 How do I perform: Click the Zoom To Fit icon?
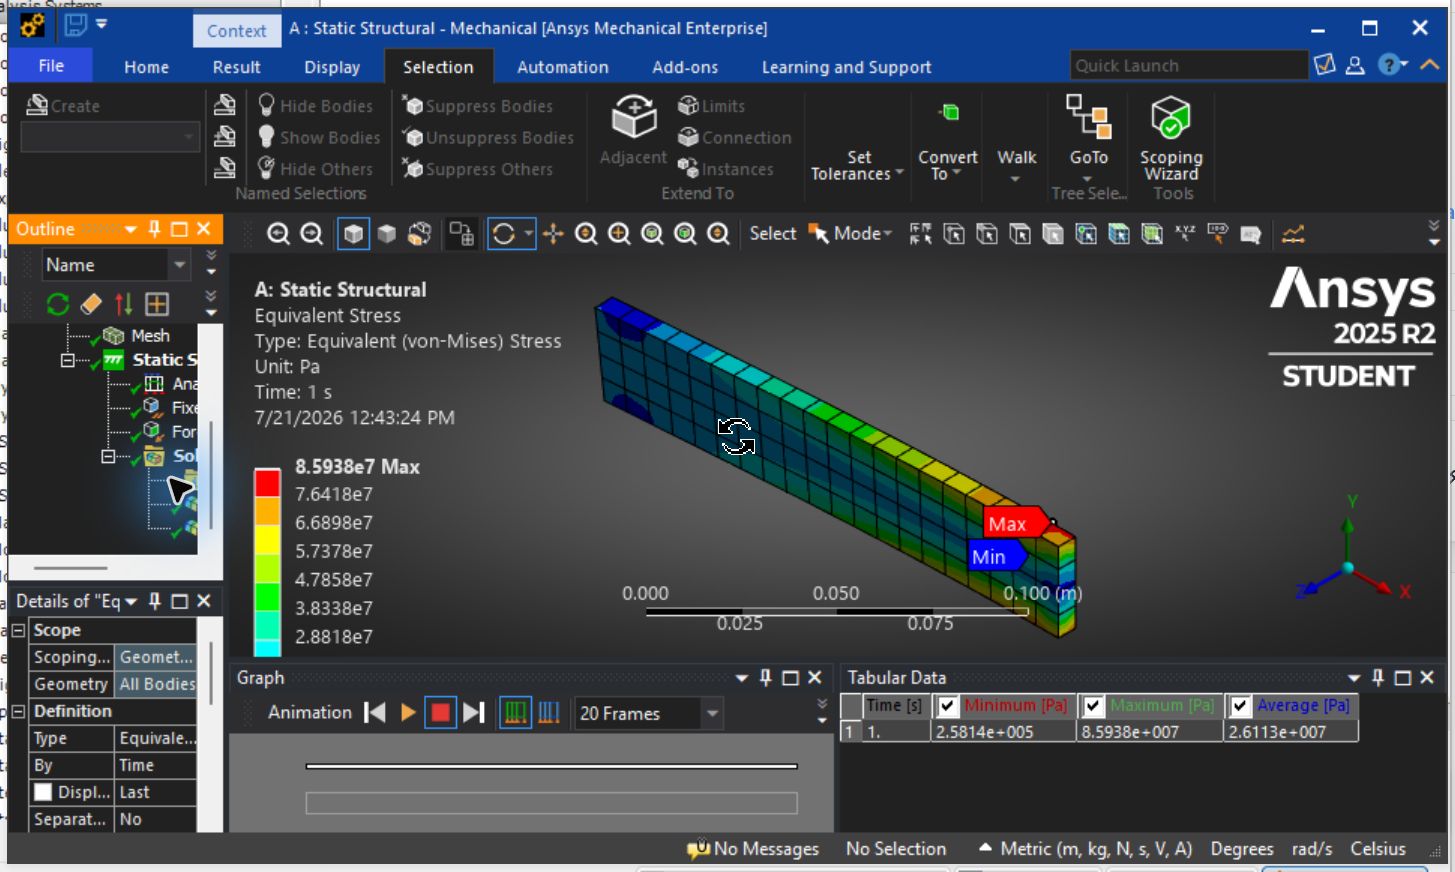pyautogui.click(x=652, y=234)
